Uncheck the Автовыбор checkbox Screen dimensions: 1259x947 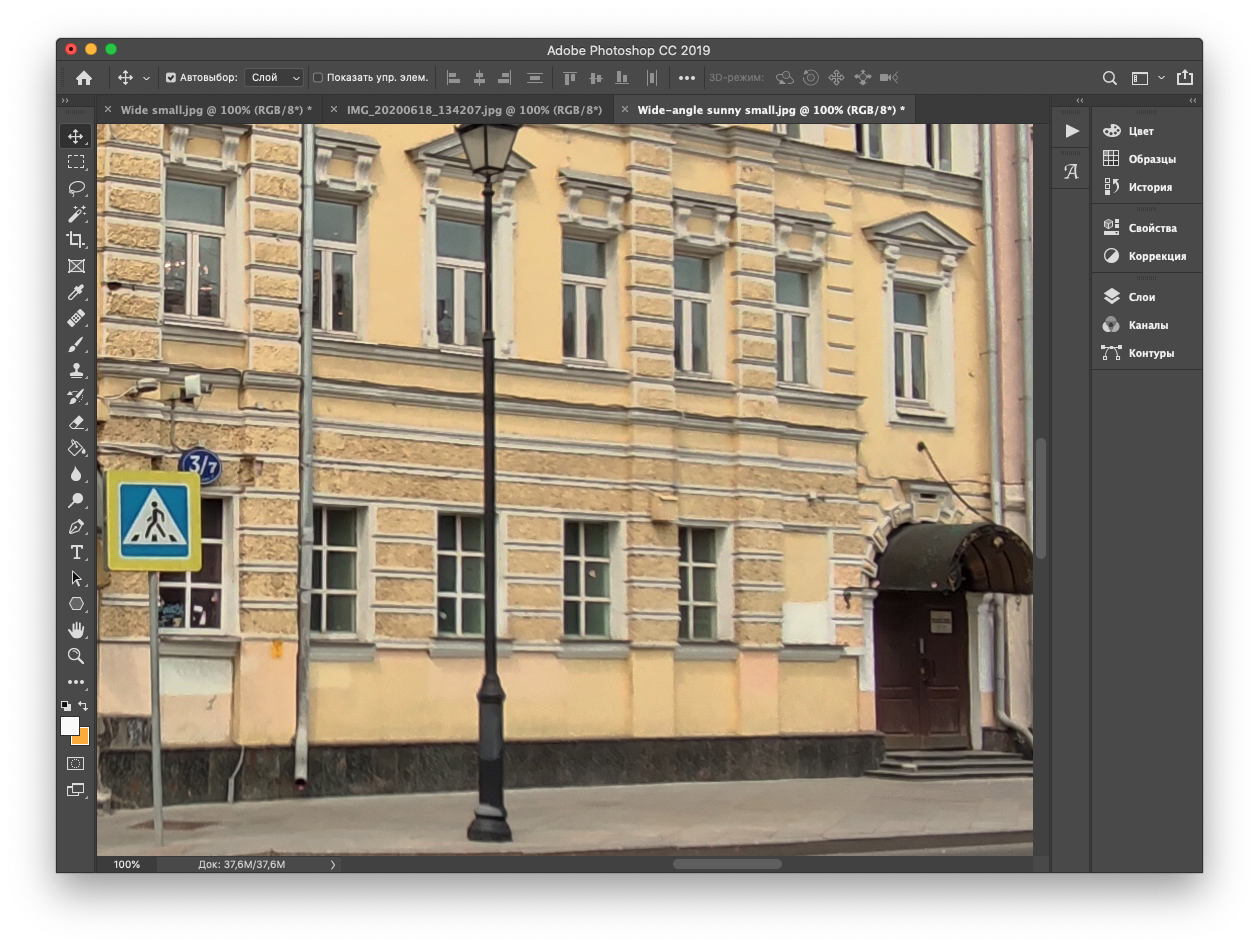tap(171, 78)
